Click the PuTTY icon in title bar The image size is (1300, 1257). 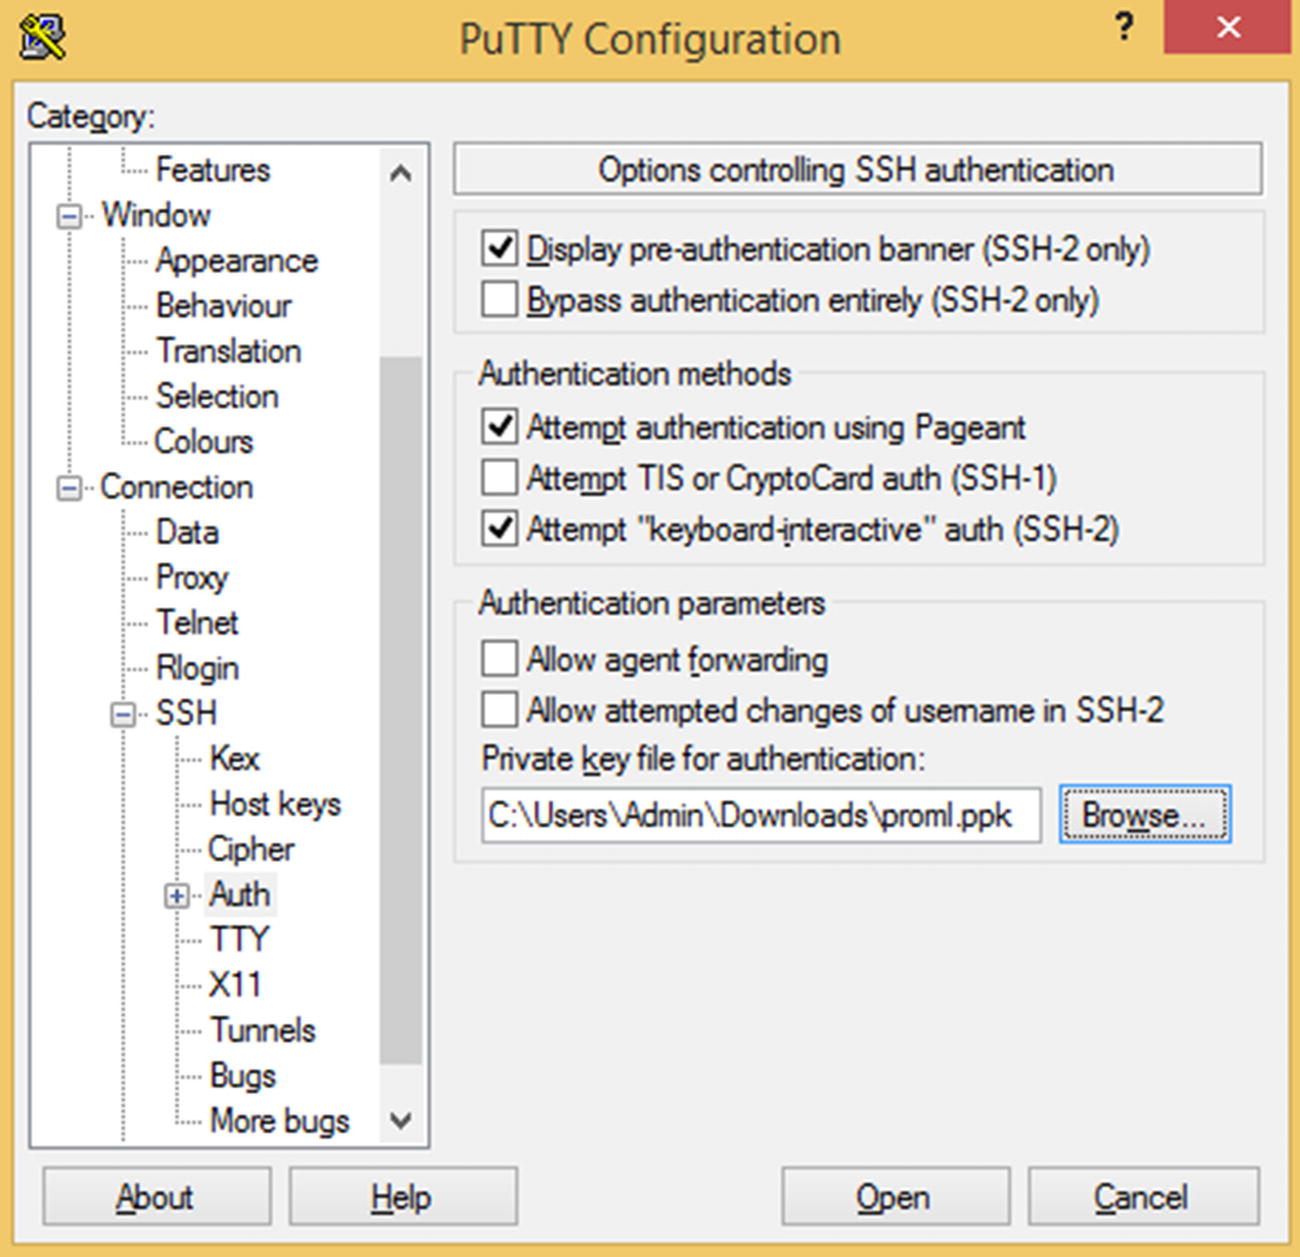(42, 38)
